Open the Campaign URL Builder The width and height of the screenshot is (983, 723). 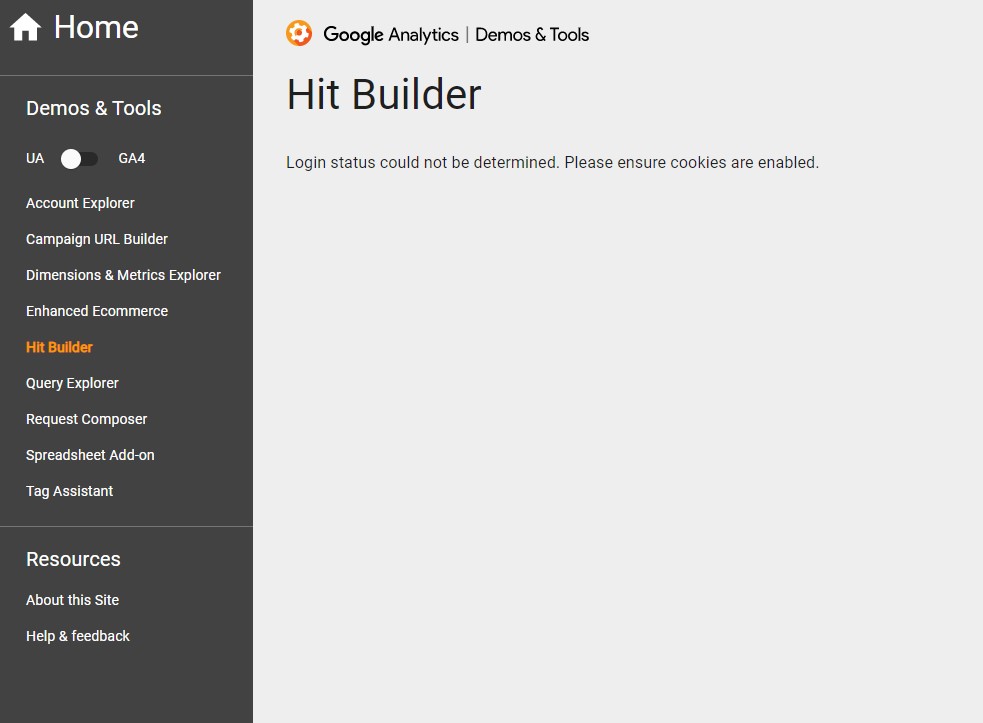(96, 239)
